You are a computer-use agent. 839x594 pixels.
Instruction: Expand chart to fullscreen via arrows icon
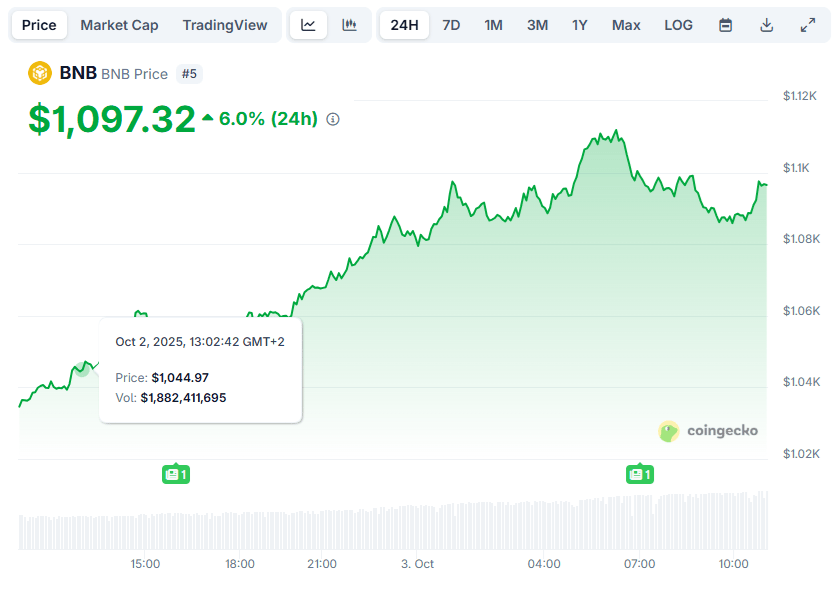tap(808, 24)
